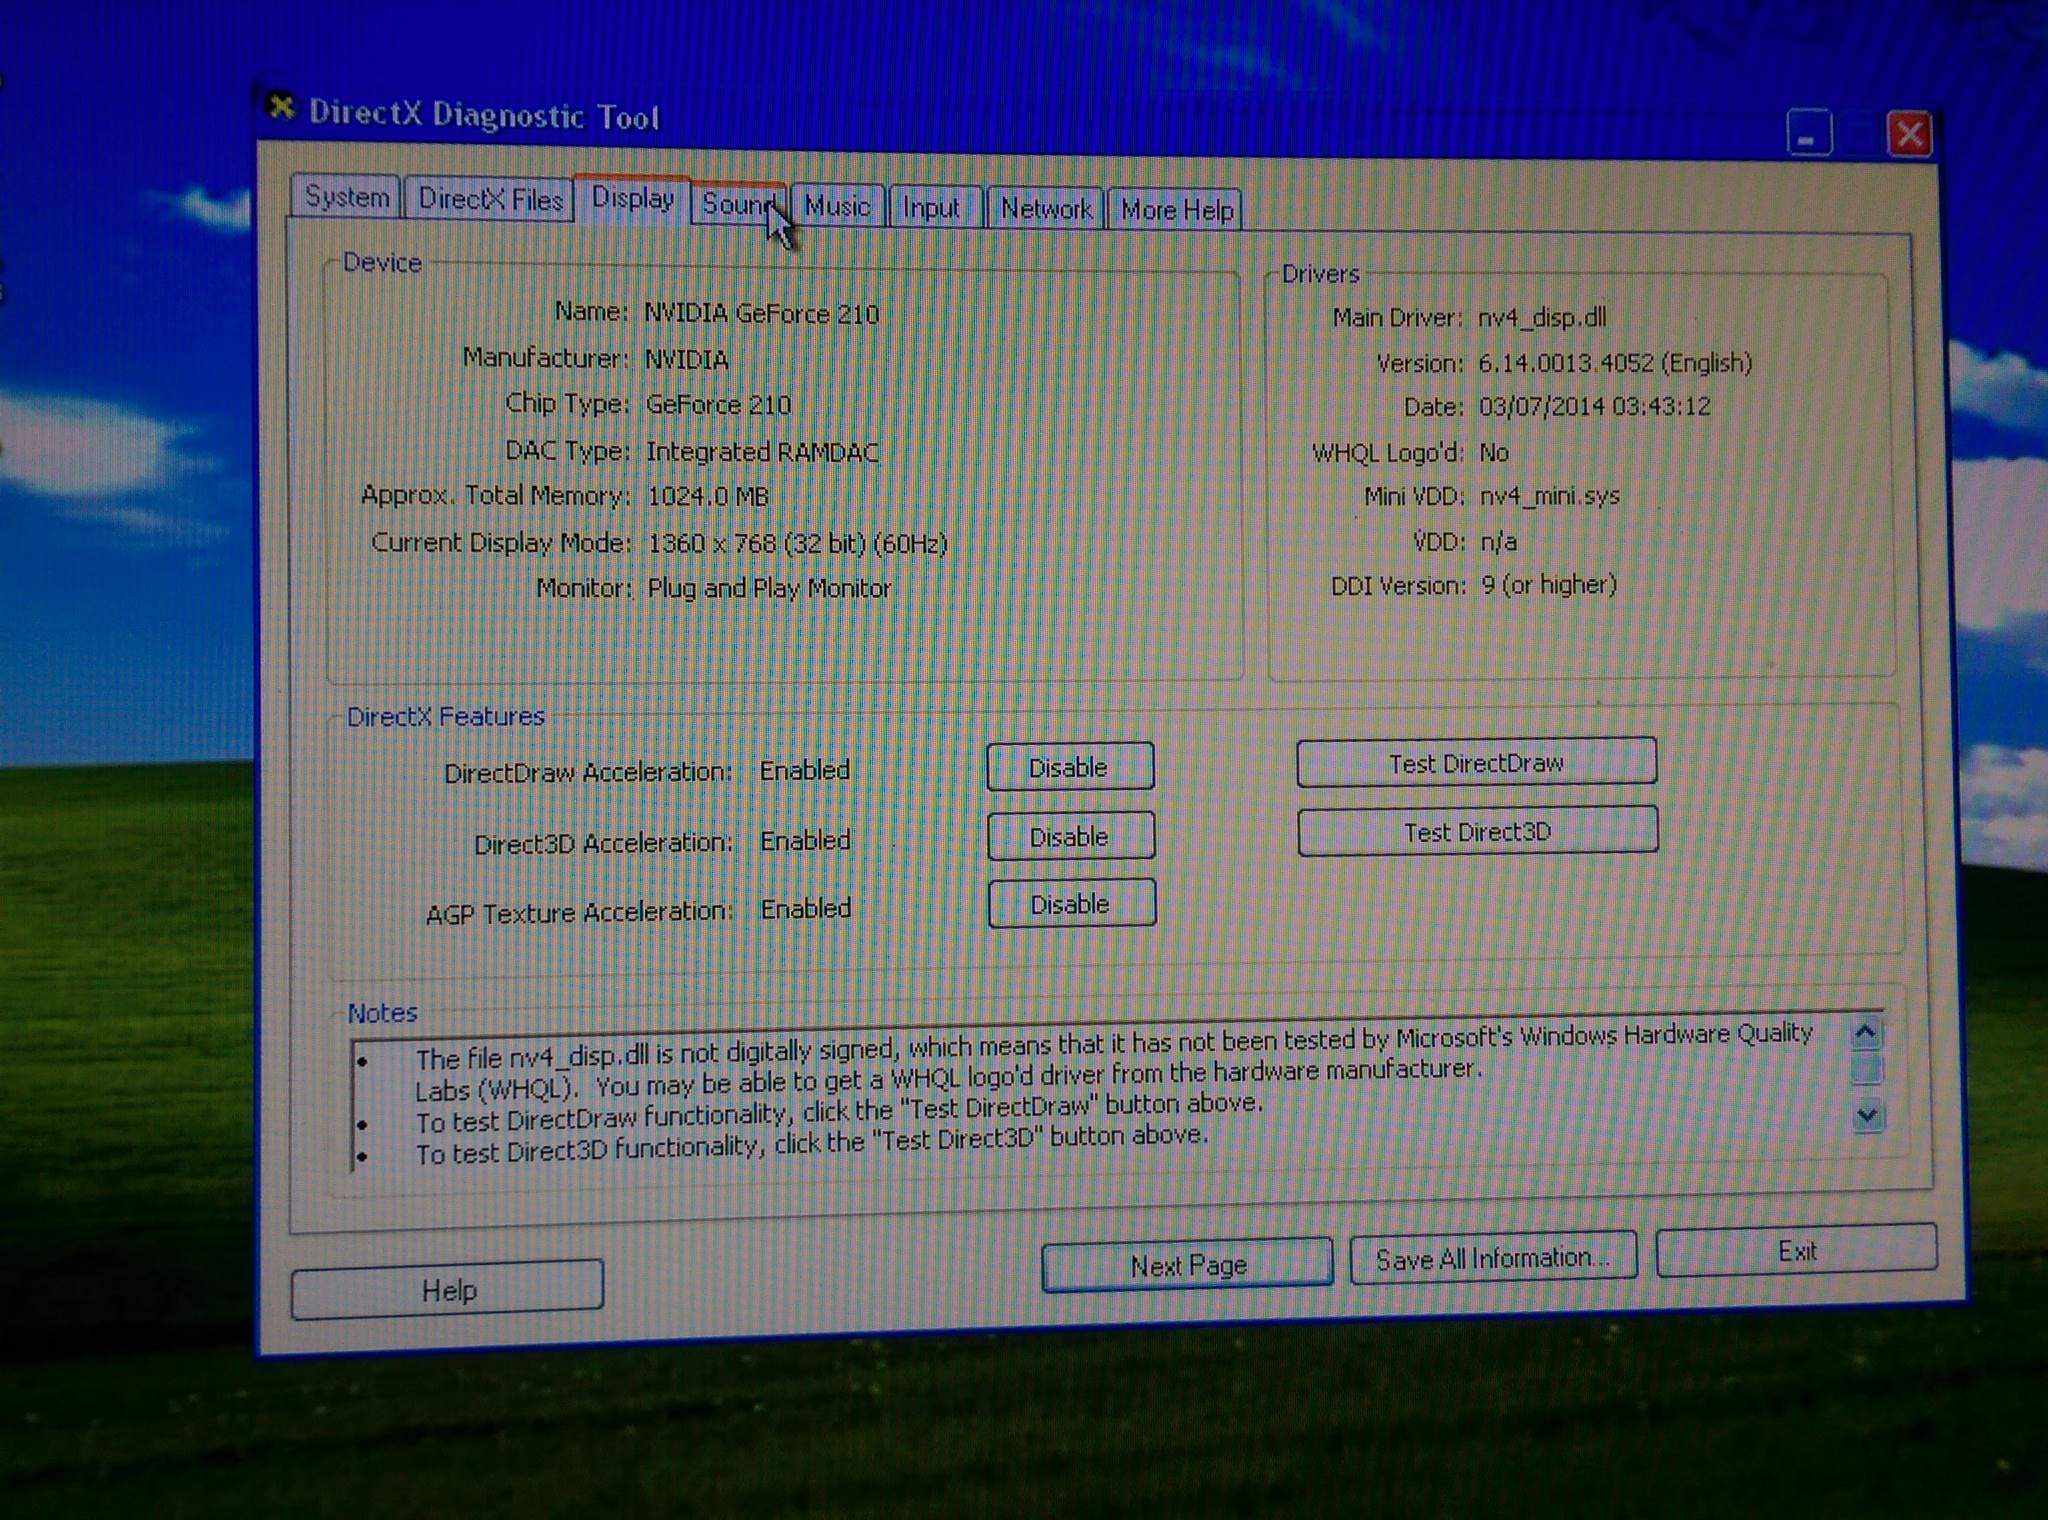
Task: Switch to the Network tab
Action: [x=1046, y=209]
